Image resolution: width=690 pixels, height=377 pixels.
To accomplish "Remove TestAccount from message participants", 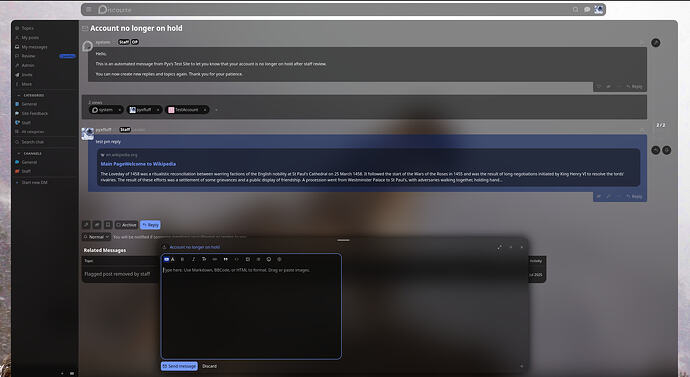I will click(x=205, y=110).
